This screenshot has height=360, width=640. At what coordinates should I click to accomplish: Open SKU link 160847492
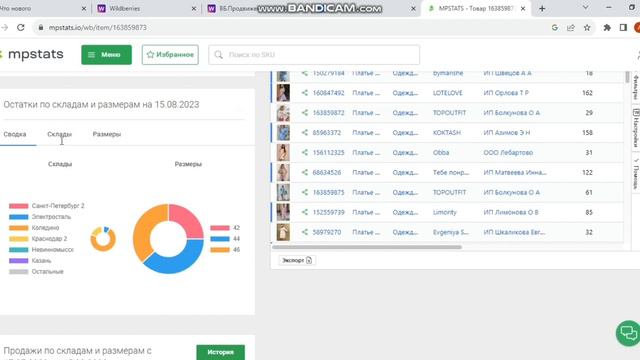(328, 93)
